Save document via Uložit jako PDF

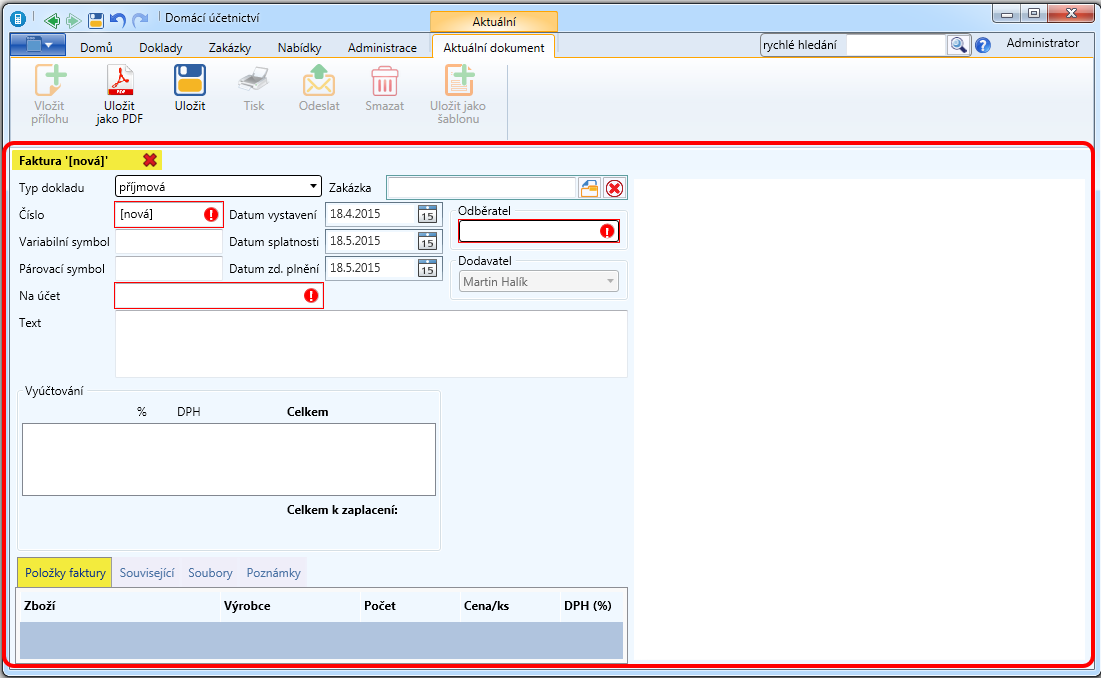click(119, 94)
